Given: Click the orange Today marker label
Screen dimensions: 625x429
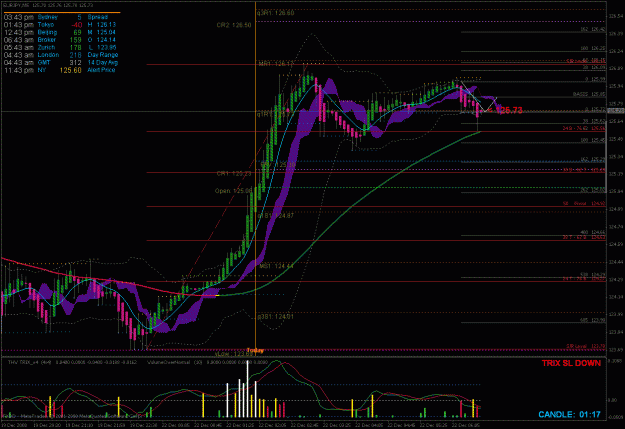Looking at the screenshot, I should [x=255, y=350].
